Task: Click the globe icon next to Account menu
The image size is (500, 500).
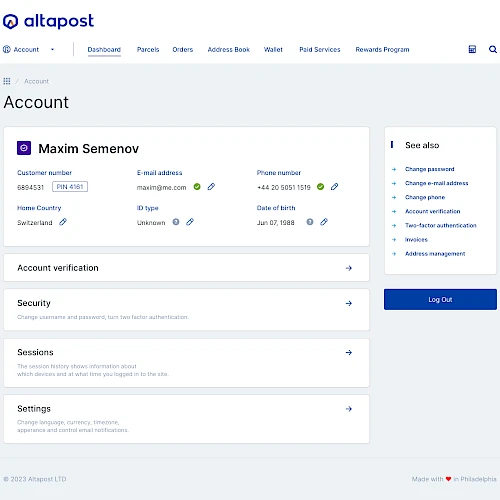Action: pyautogui.click(x=7, y=49)
